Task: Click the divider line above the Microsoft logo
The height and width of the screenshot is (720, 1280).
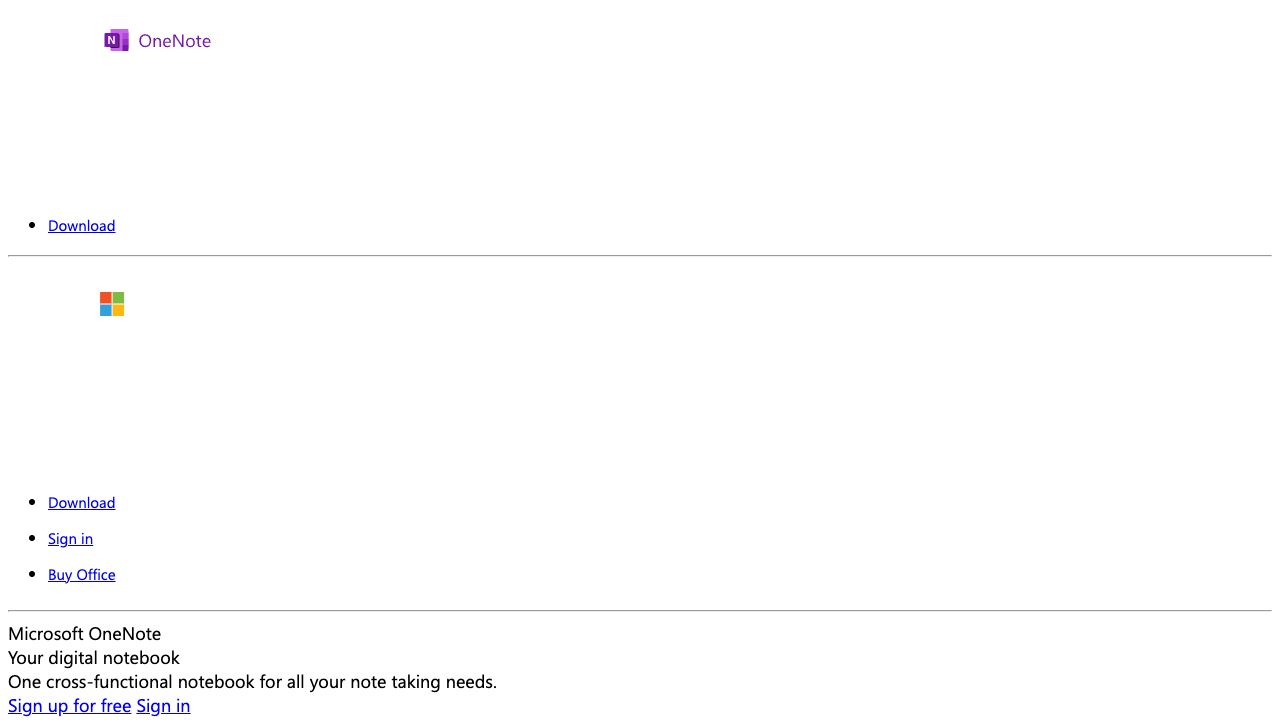Action: [640, 256]
